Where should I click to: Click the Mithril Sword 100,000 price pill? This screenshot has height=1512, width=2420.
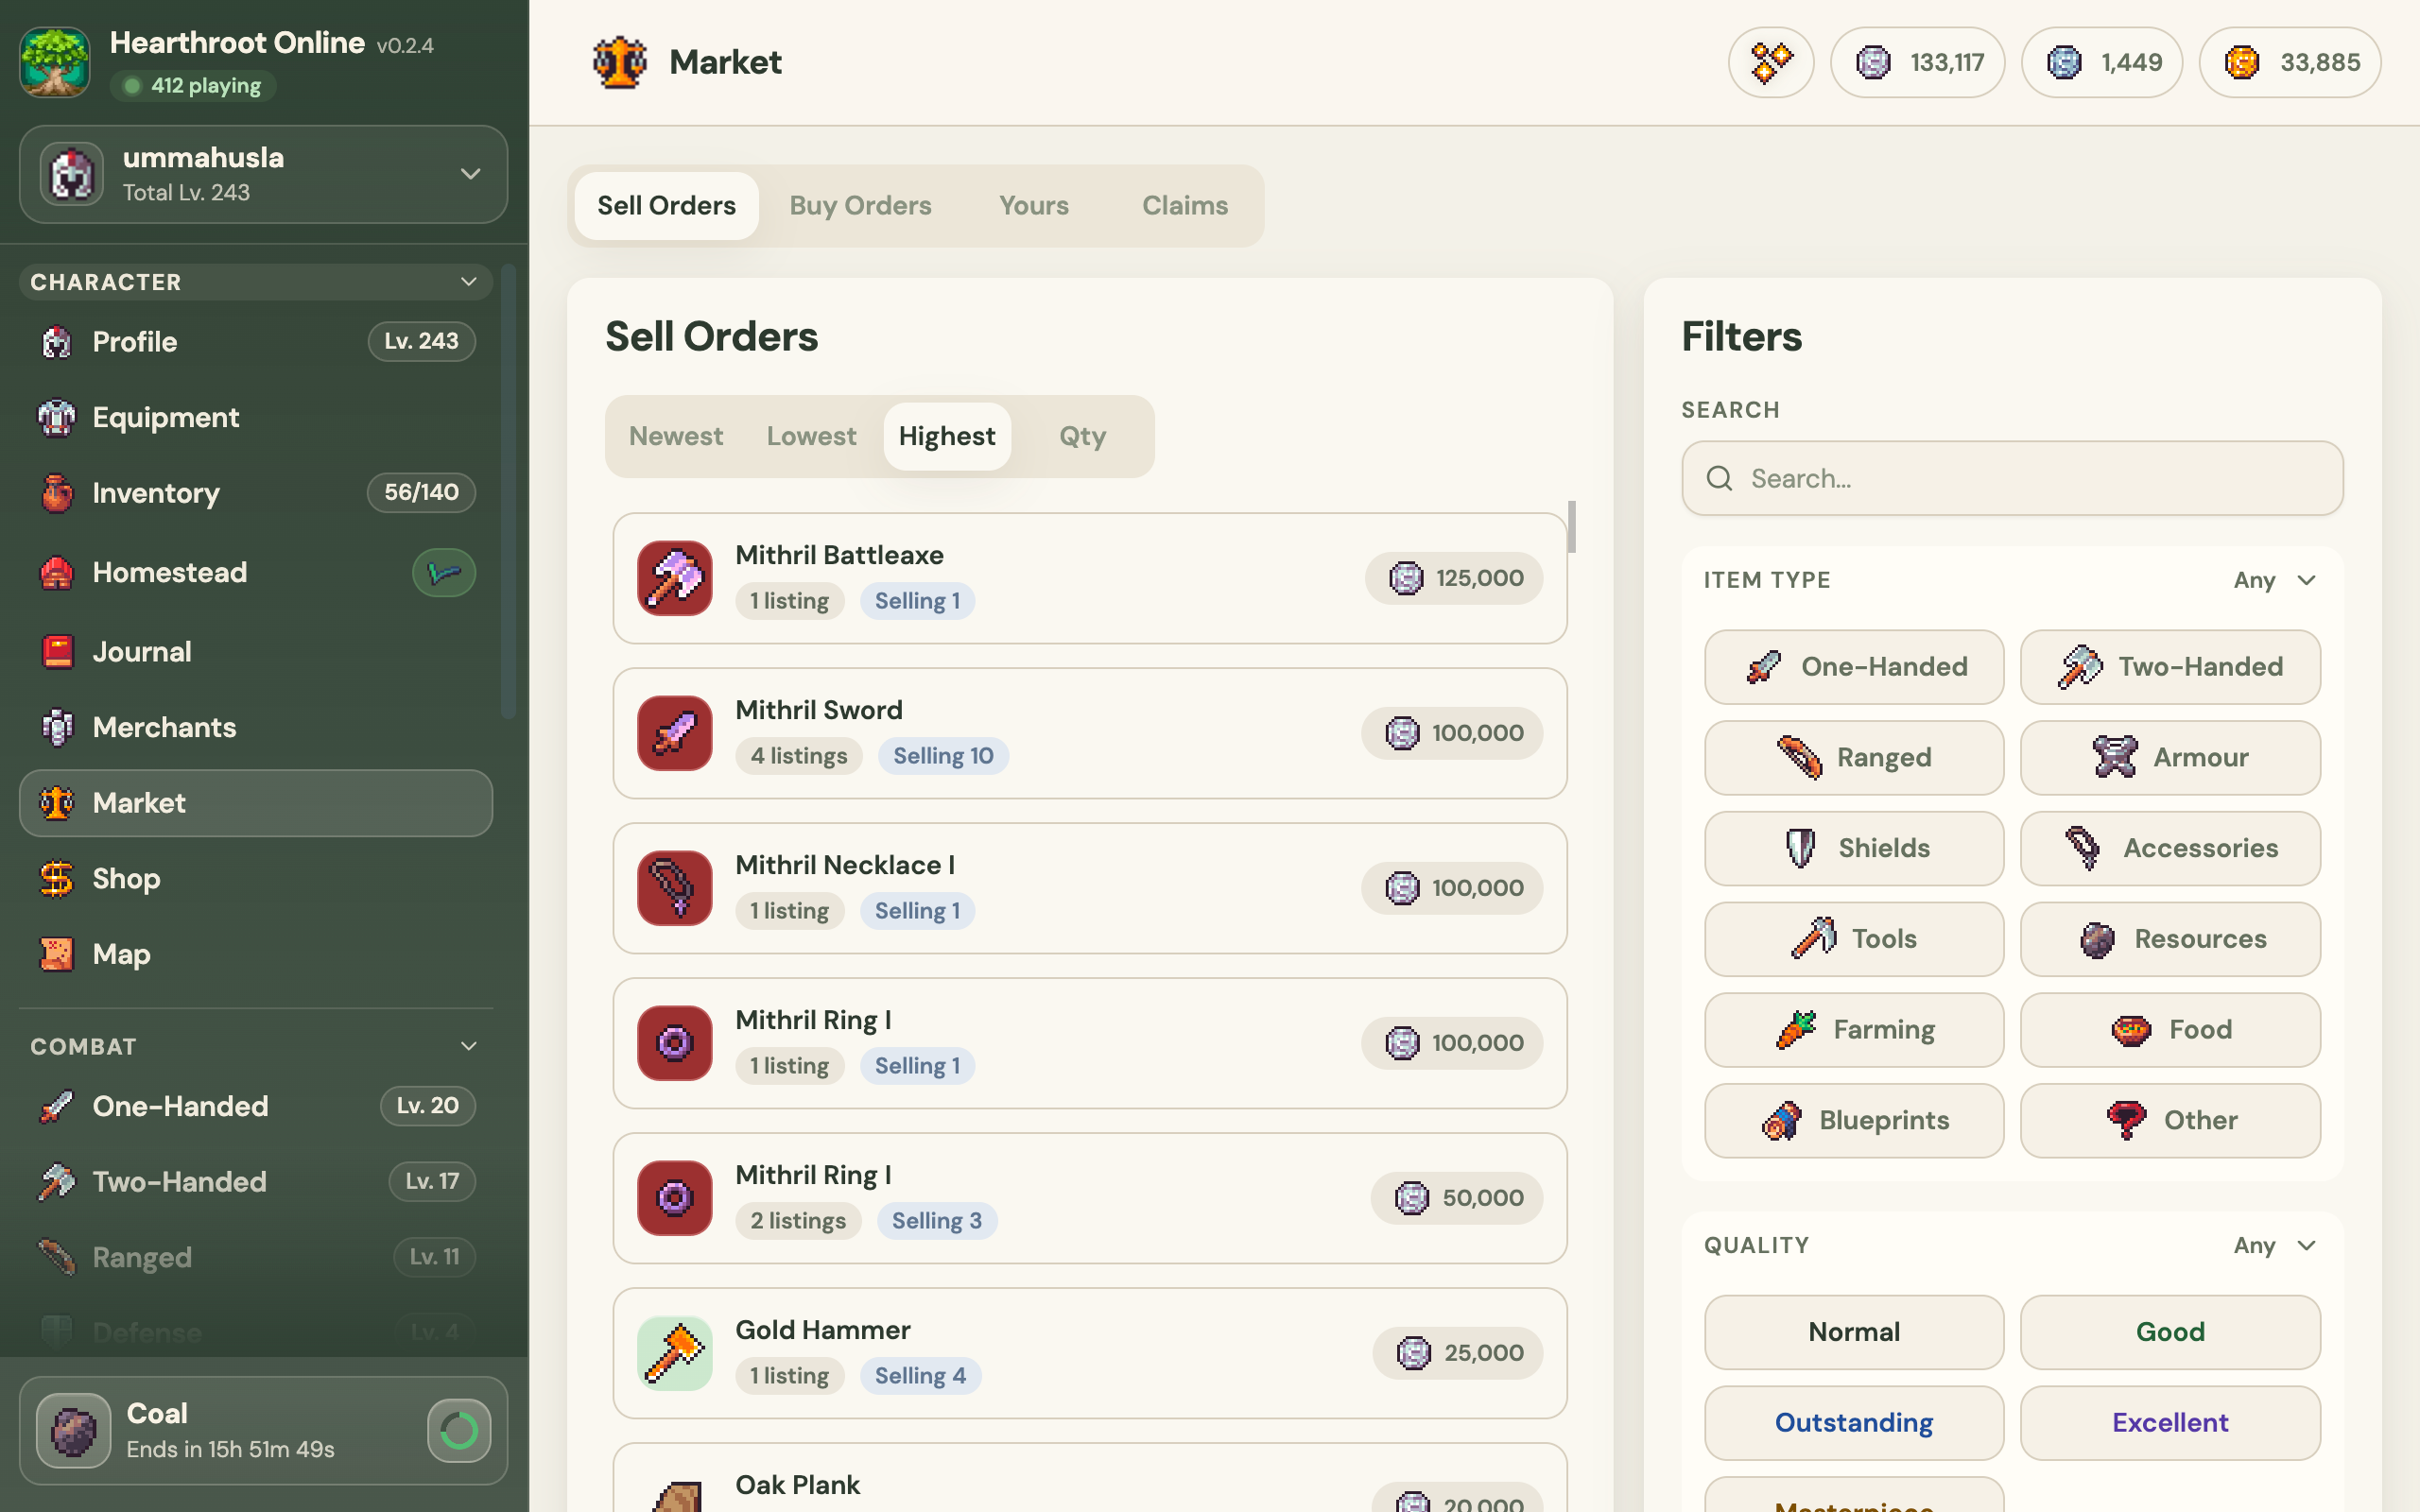[x=1452, y=733]
